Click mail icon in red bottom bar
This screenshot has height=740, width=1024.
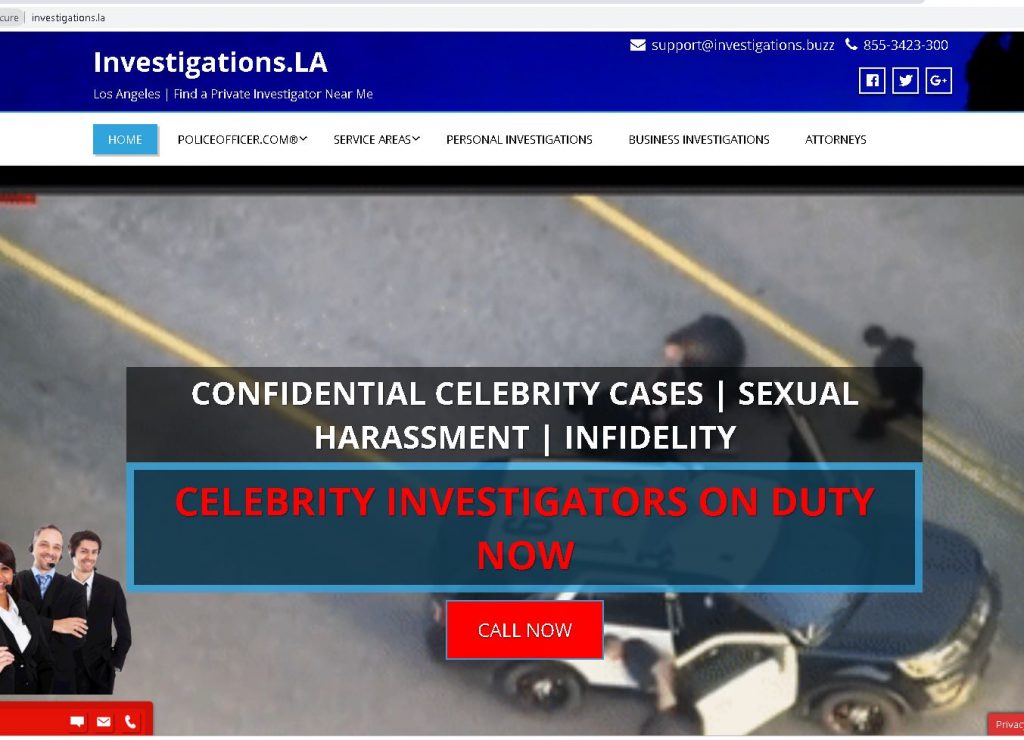click(104, 722)
